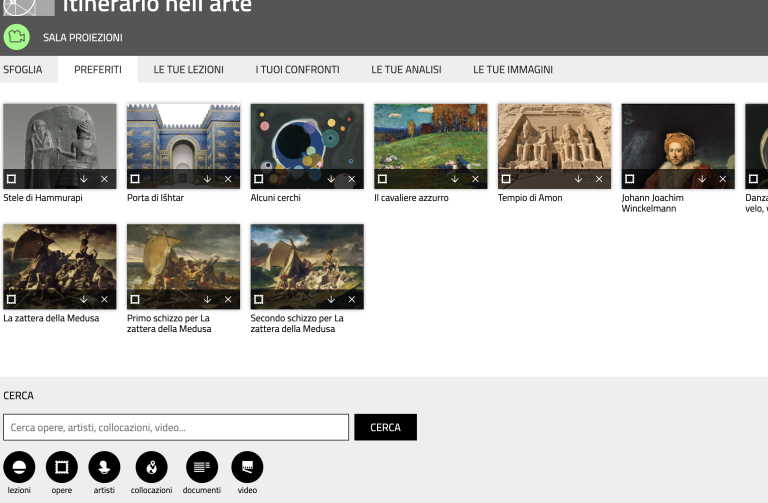Filter search by lezioni icon

19,467
